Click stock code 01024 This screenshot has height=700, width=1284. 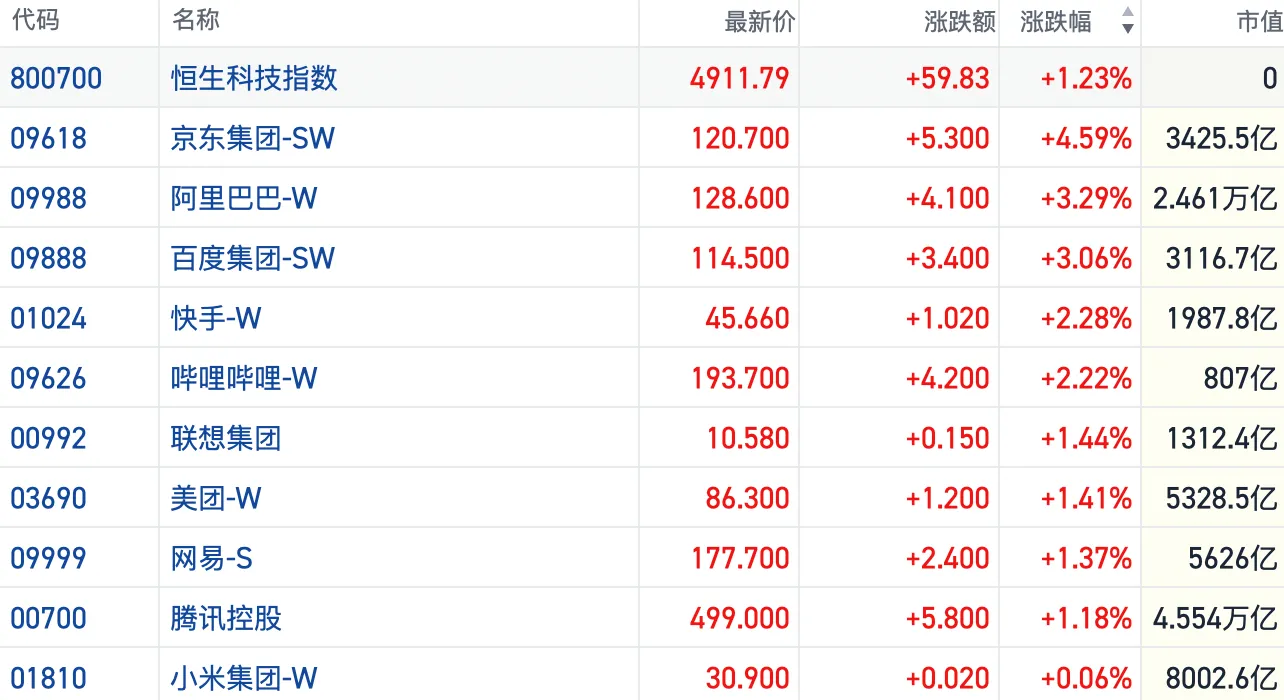click(x=48, y=318)
